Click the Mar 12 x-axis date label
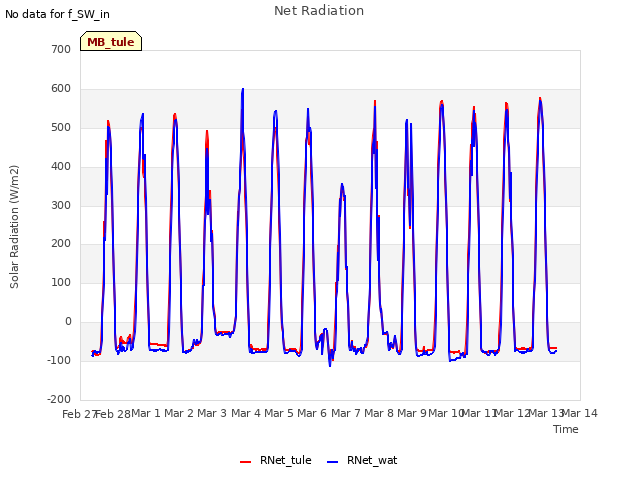The width and height of the screenshot is (640, 480). coord(512,413)
